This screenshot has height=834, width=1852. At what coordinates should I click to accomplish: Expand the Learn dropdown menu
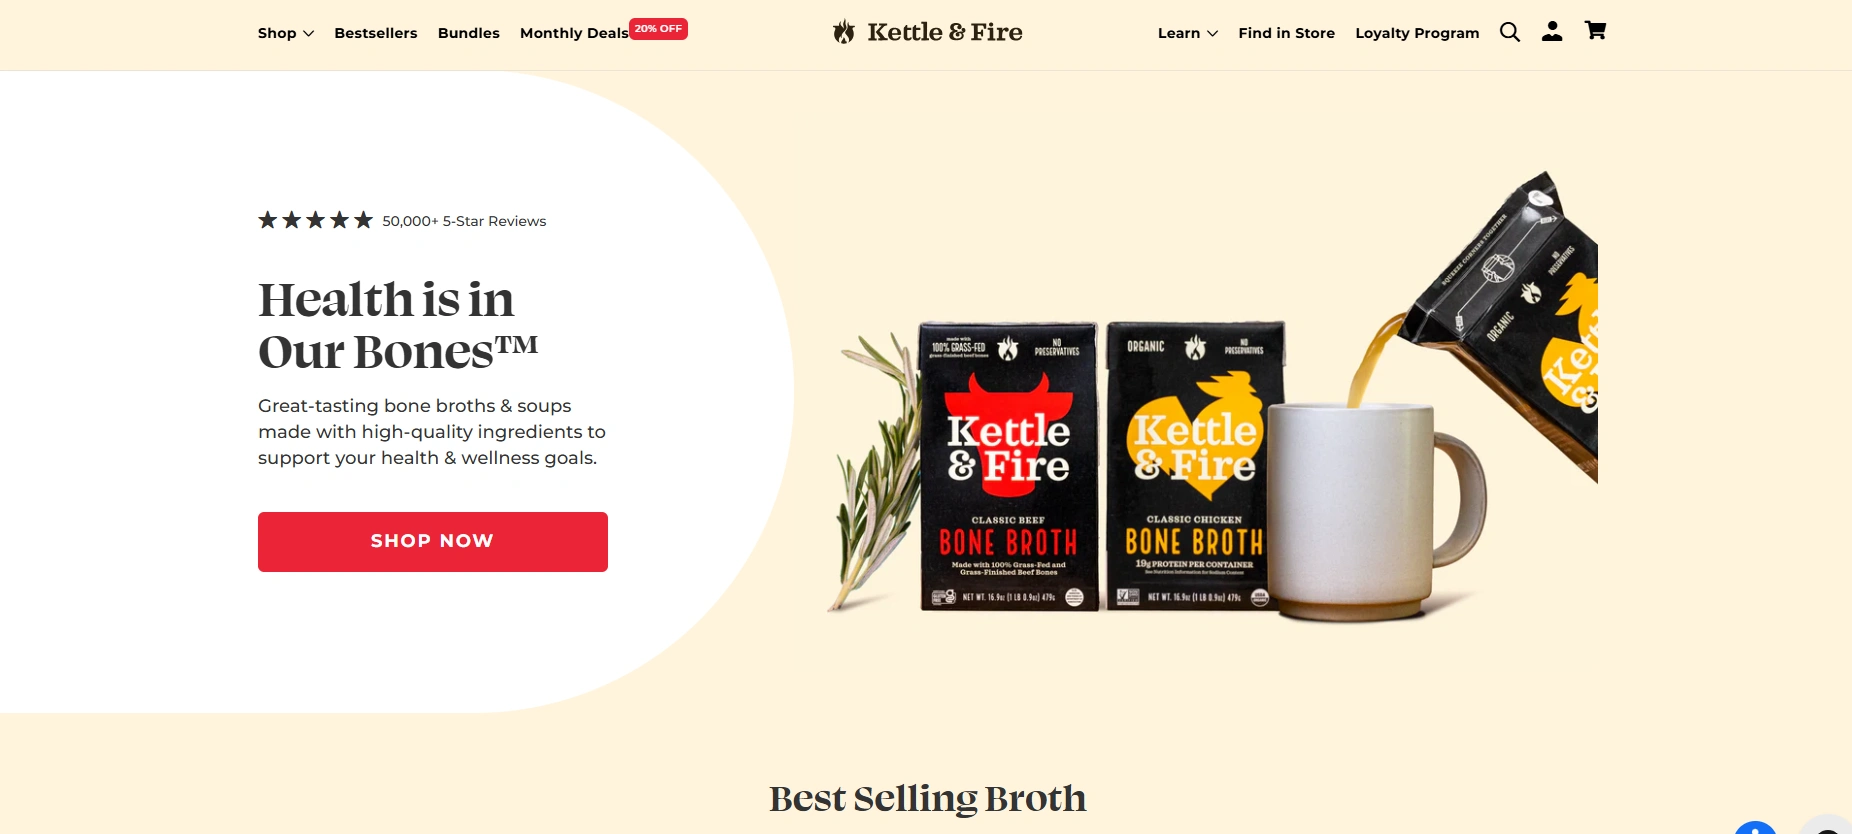pos(1188,33)
